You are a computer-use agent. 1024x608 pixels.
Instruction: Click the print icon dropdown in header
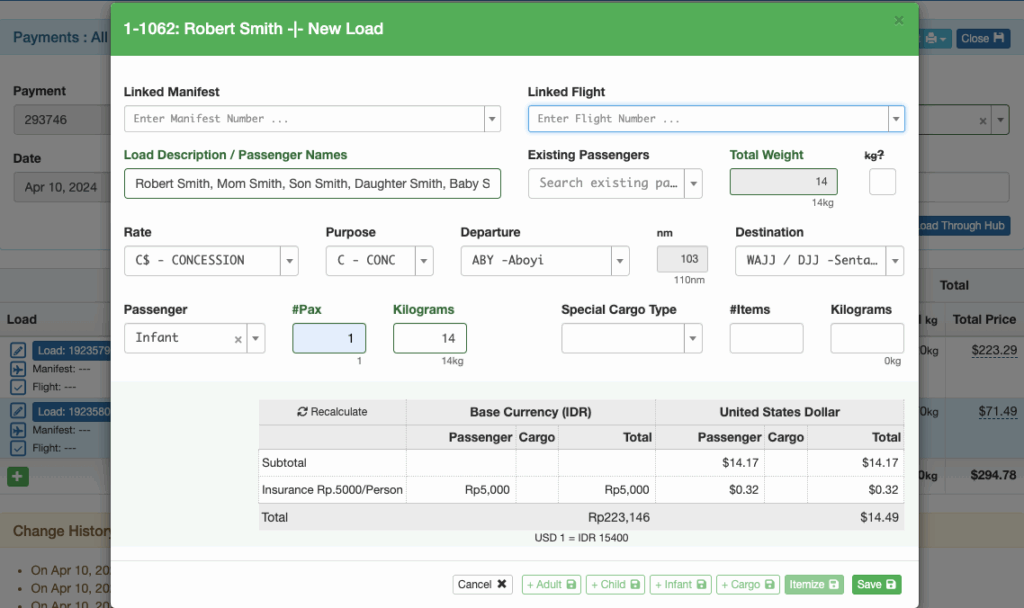coord(935,38)
